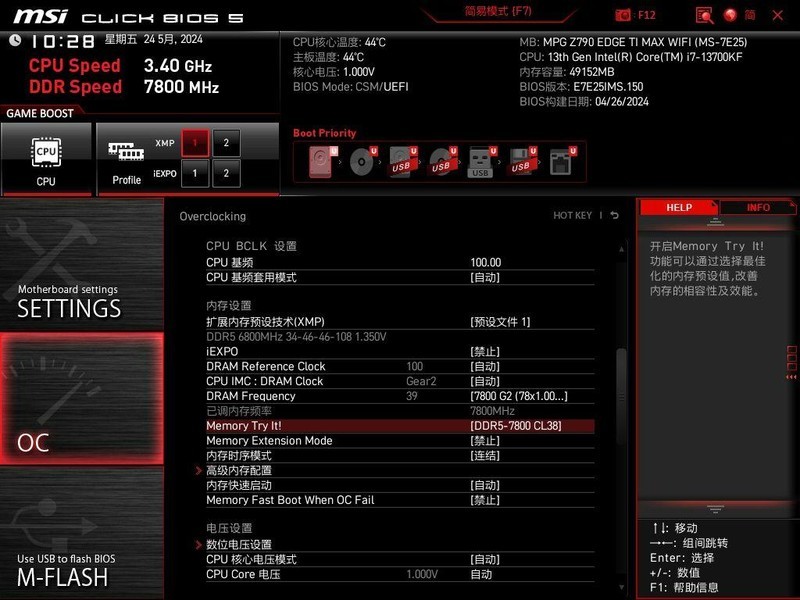The width and height of the screenshot is (800, 600).
Task: Switch to the INFO tab on right panel
Action: 758,207
